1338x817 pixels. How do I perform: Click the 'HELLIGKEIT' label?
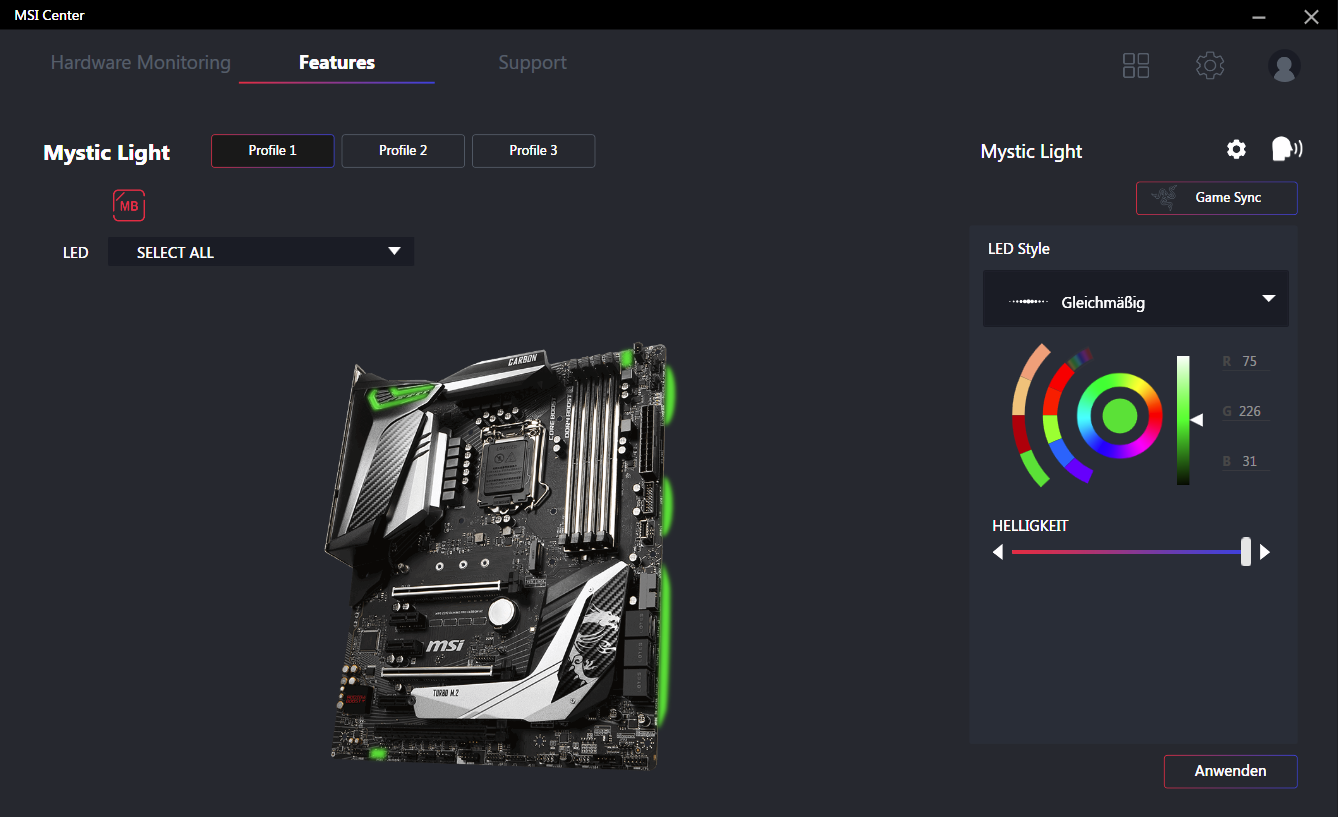coord(1030,525)
